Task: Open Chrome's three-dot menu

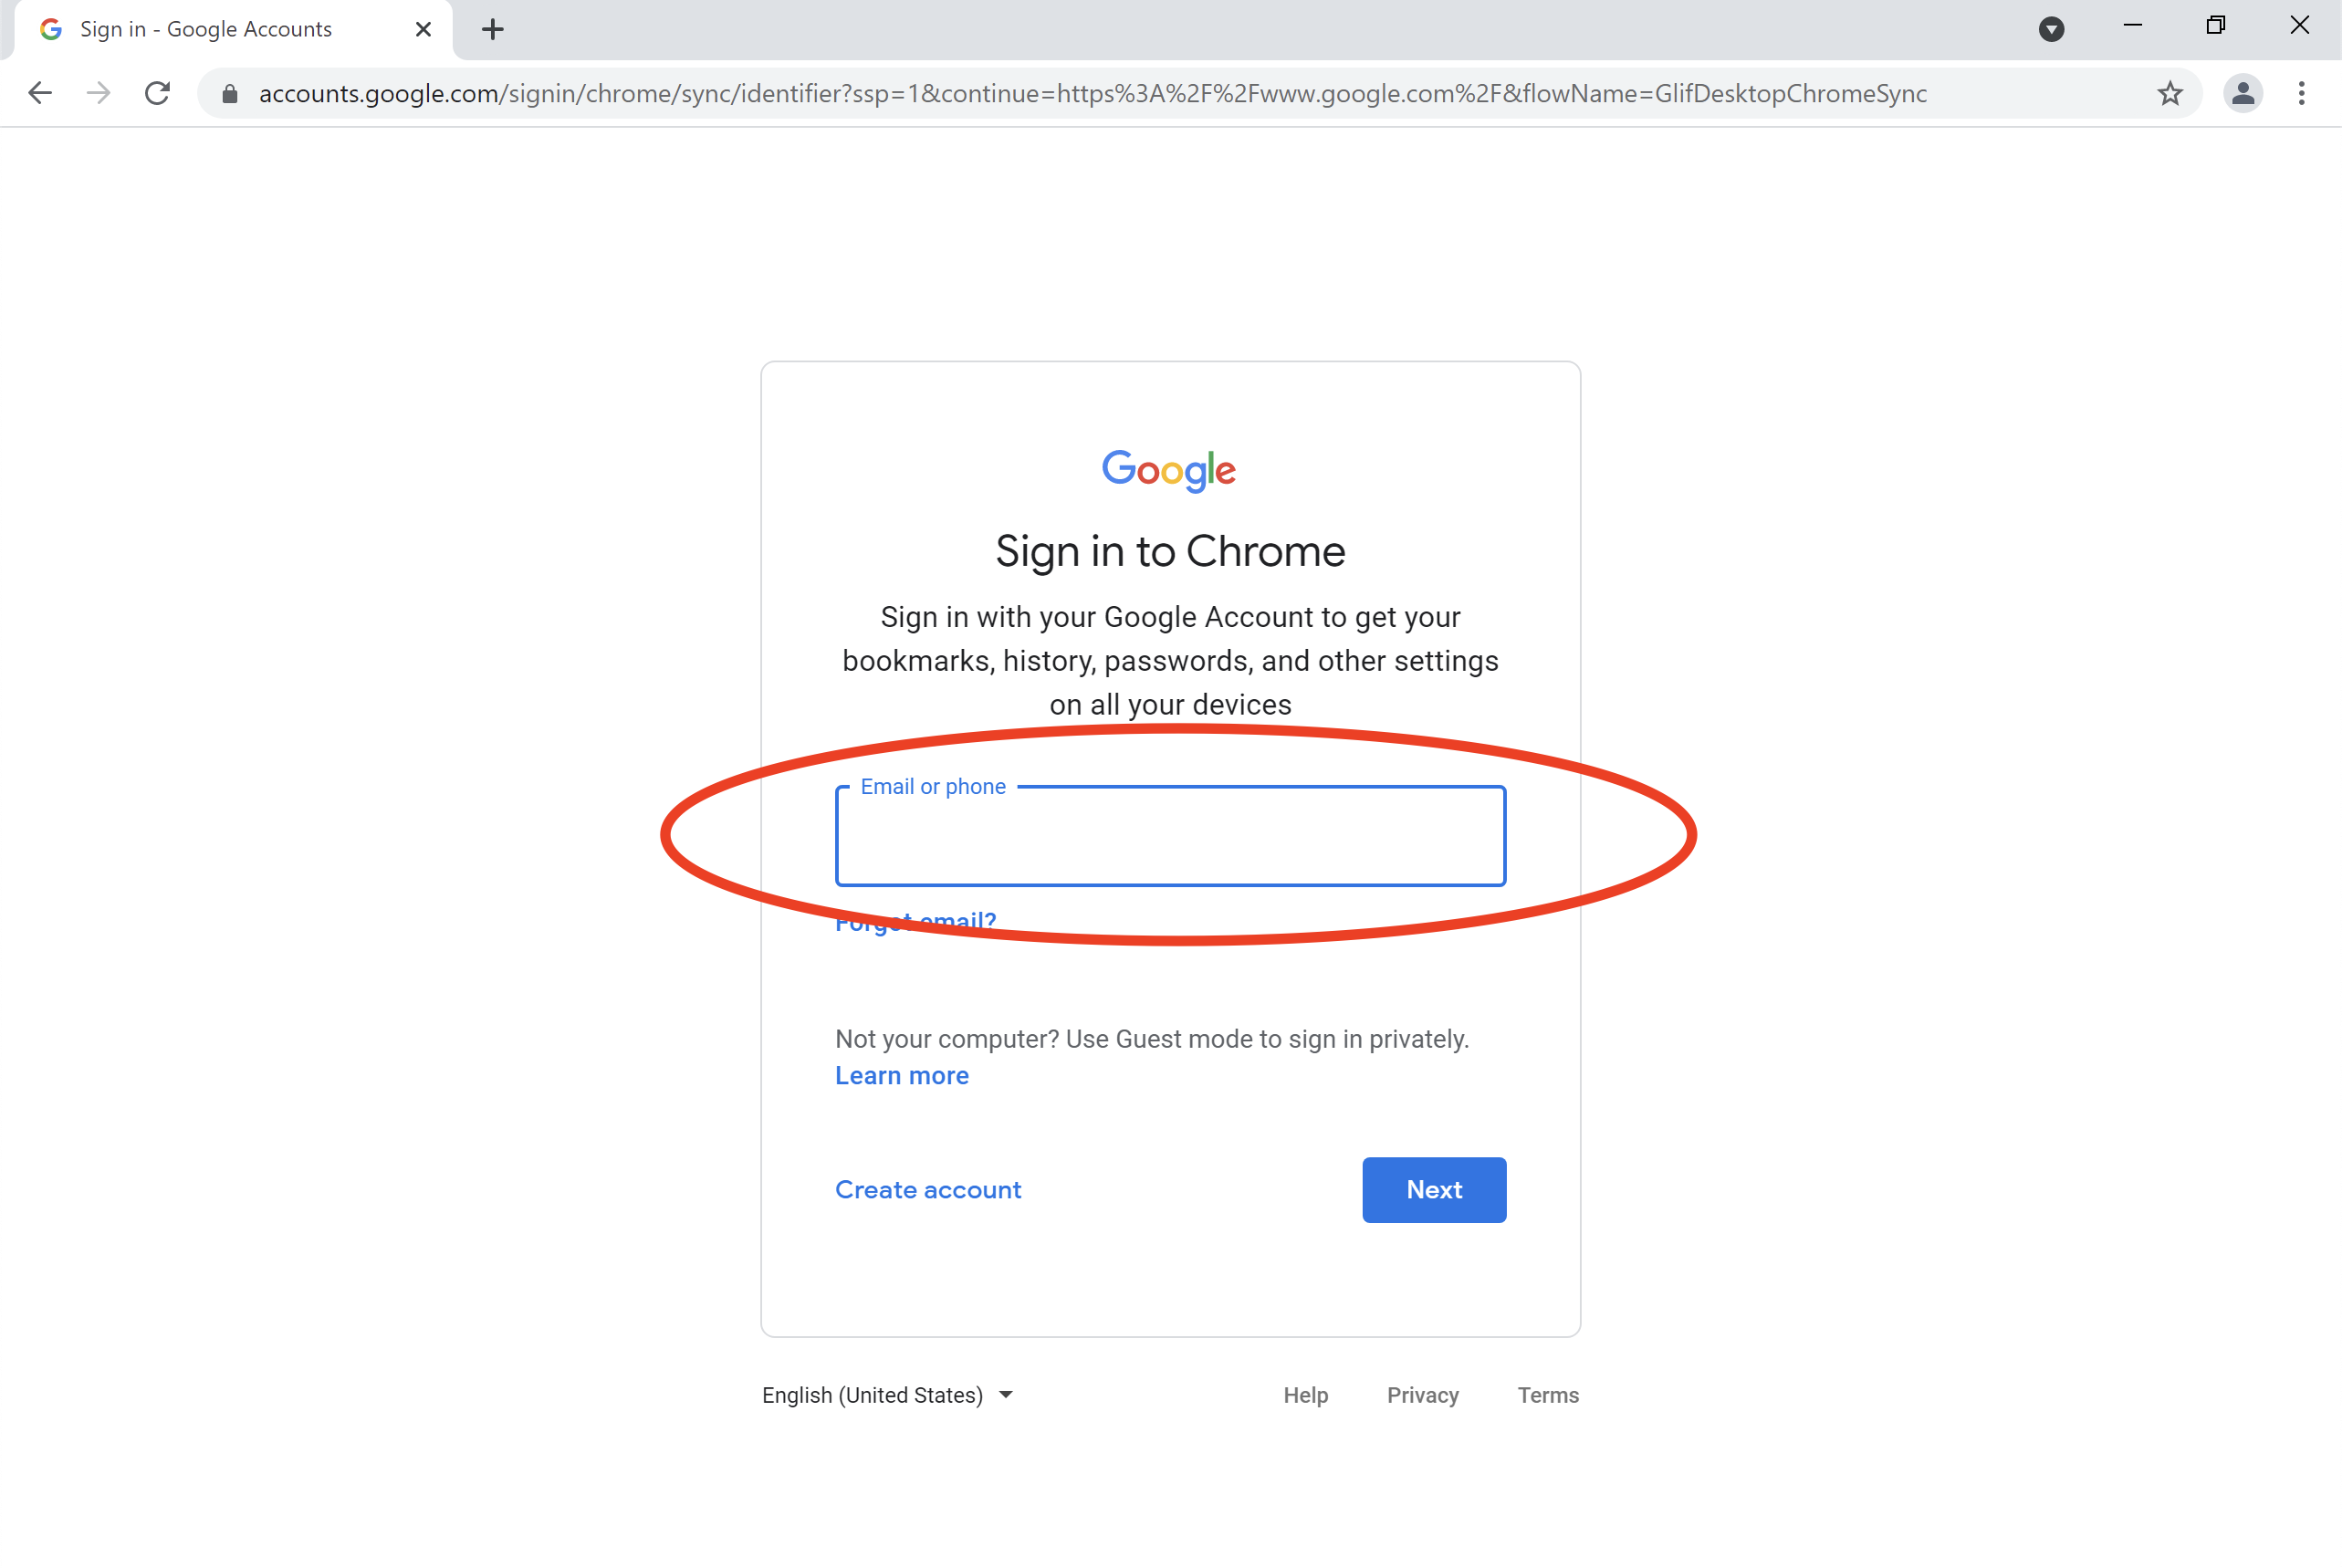Action: click(2301, 93)
